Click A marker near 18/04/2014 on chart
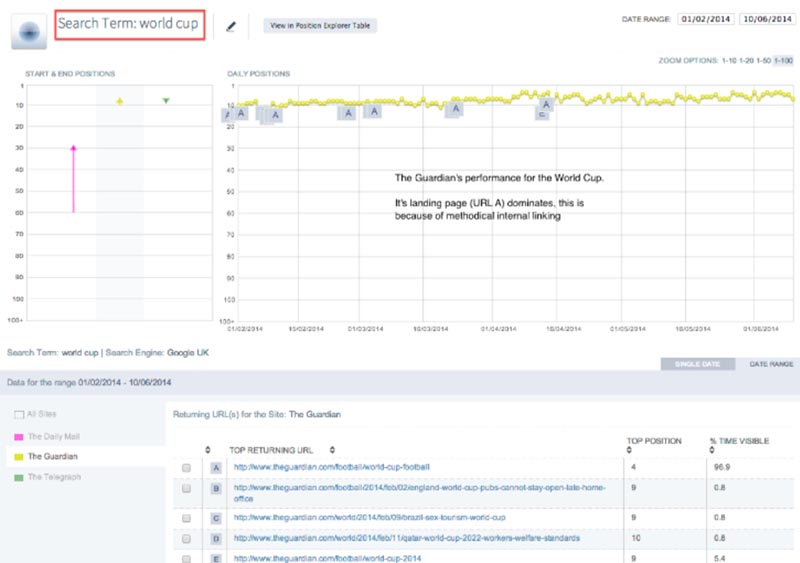The image size is (800, 563). (546, 104)
